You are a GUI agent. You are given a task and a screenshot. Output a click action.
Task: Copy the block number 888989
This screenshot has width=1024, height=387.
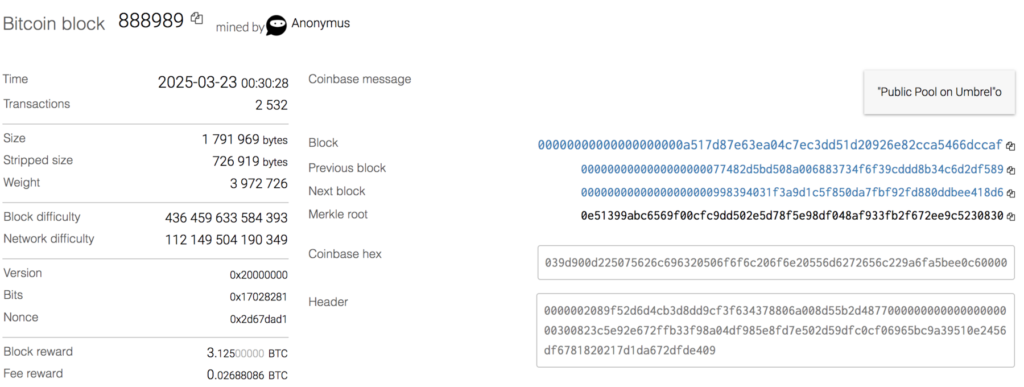pos(197,19)
